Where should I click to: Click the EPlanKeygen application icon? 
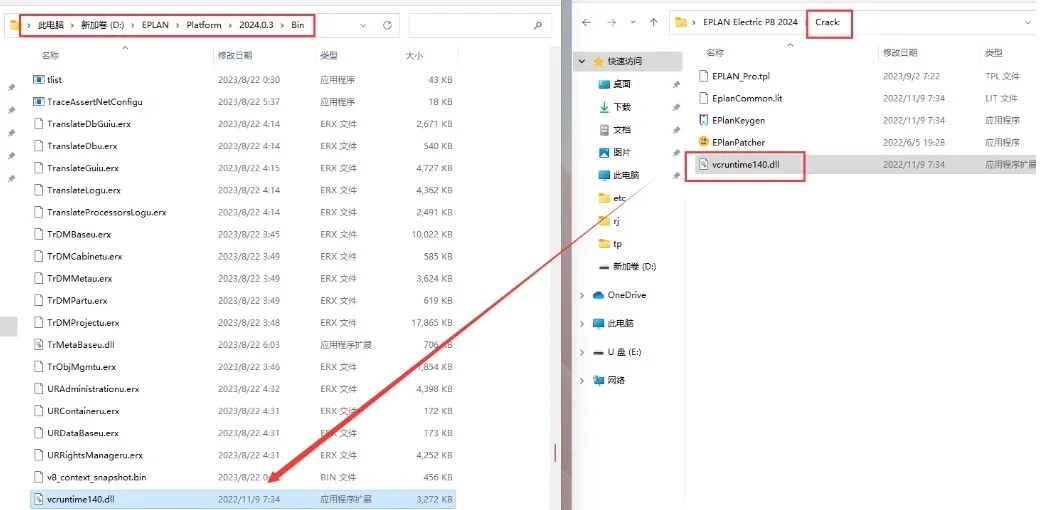704,120
